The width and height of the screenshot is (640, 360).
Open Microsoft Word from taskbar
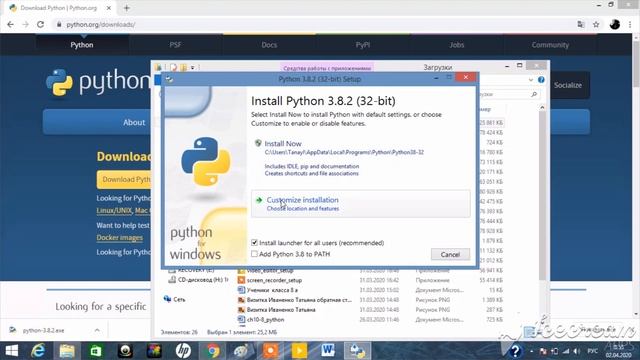tap(328, 351)
